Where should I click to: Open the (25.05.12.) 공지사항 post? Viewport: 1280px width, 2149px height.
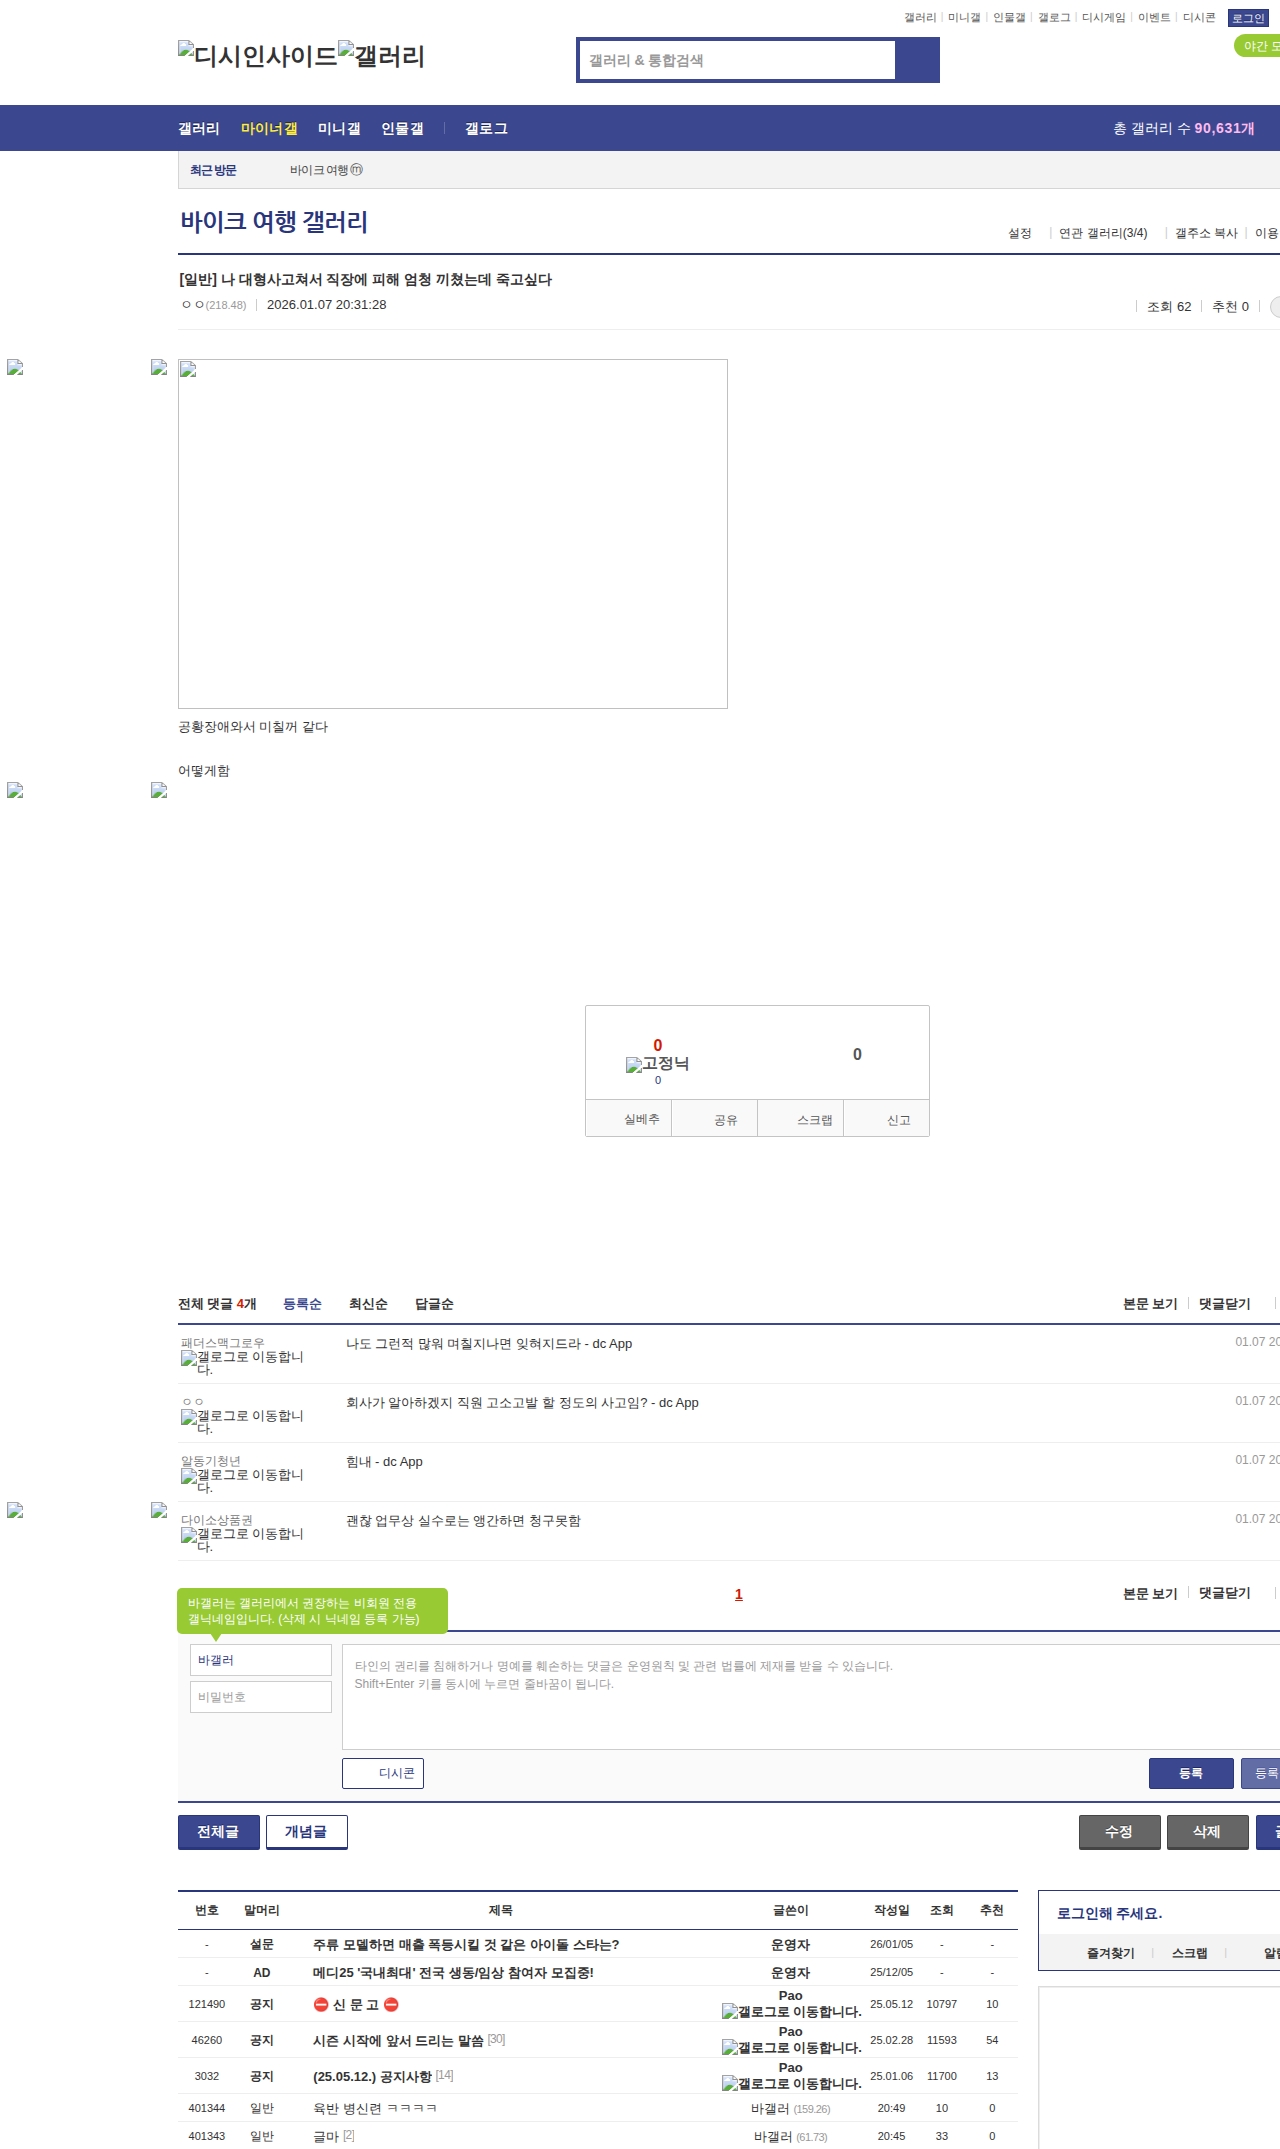(372, 2076)
